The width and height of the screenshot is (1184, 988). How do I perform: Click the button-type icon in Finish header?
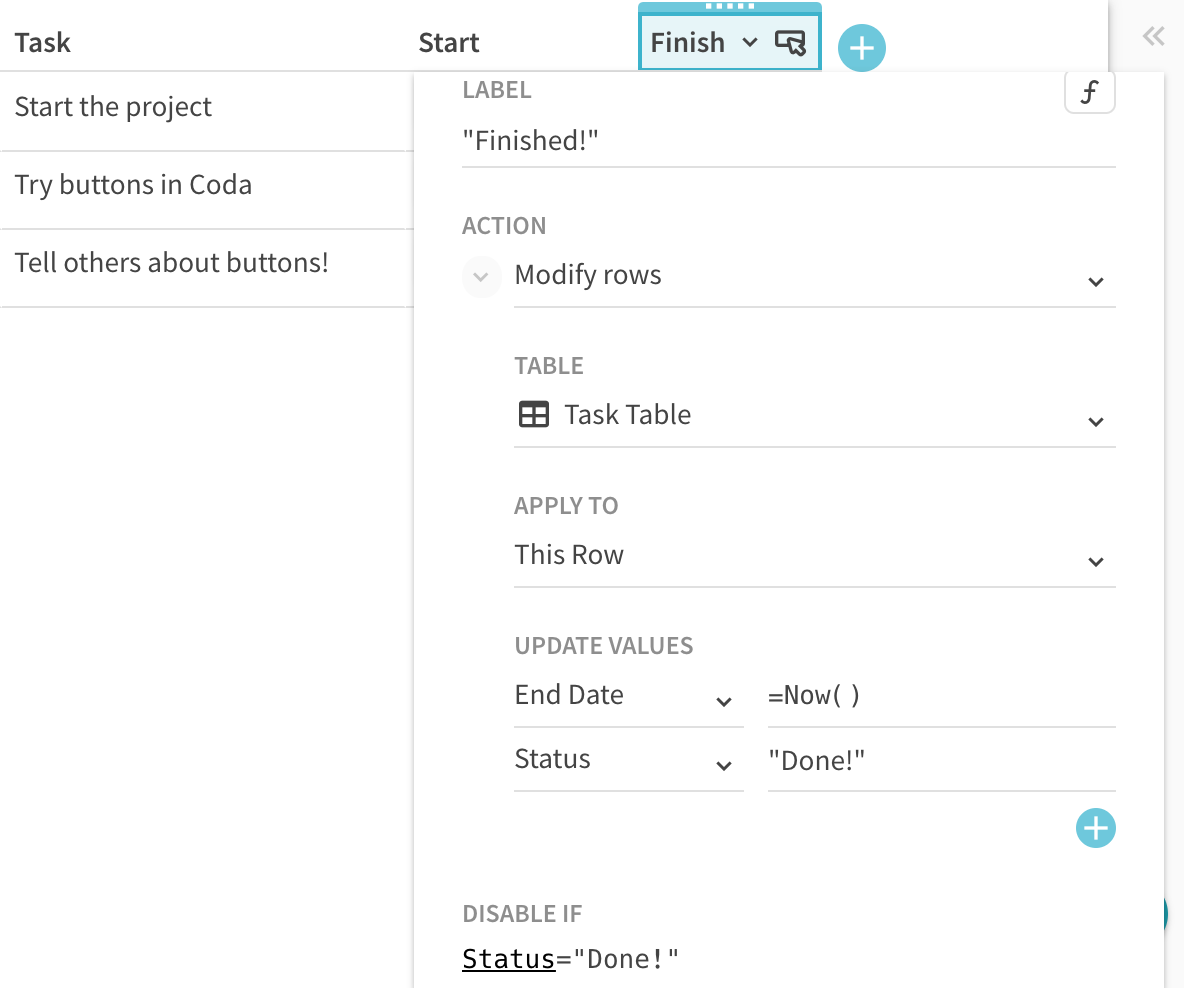click(790, 43)
